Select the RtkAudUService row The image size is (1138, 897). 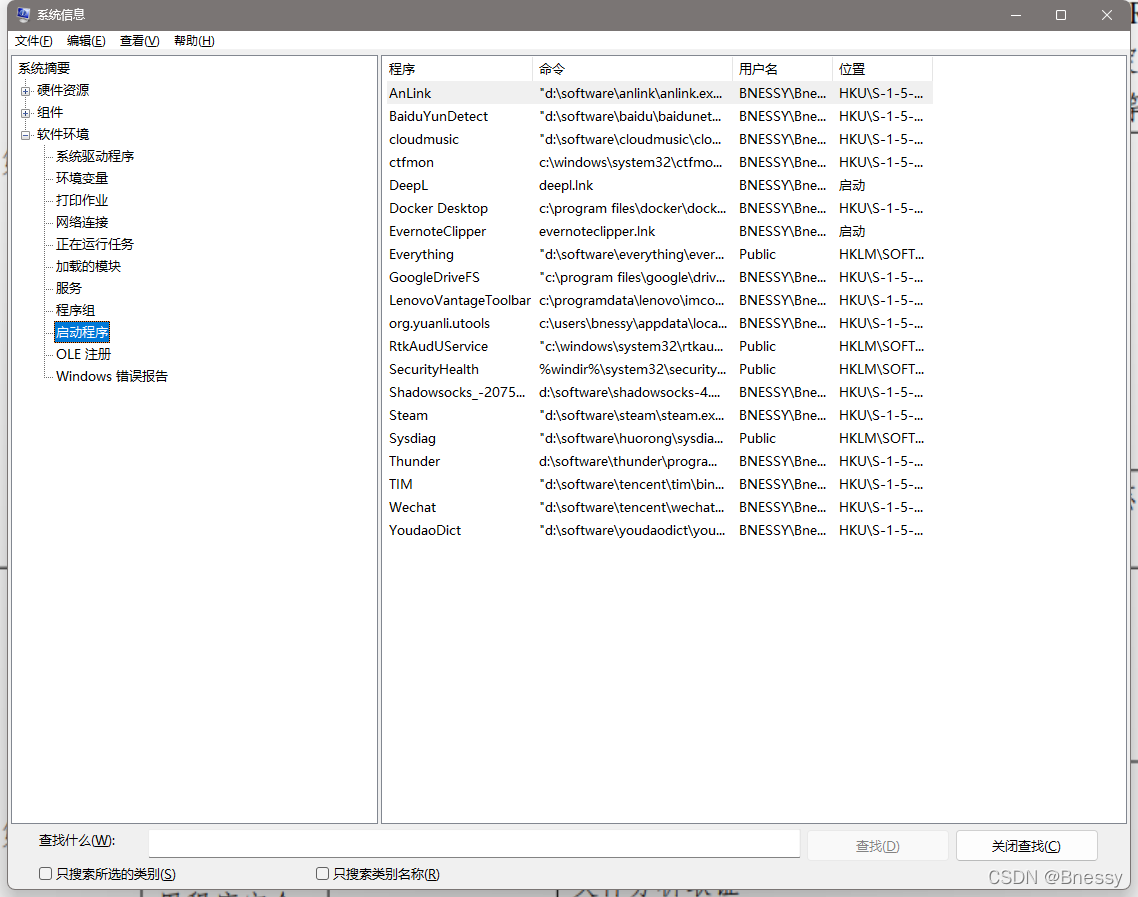point(658,346)
